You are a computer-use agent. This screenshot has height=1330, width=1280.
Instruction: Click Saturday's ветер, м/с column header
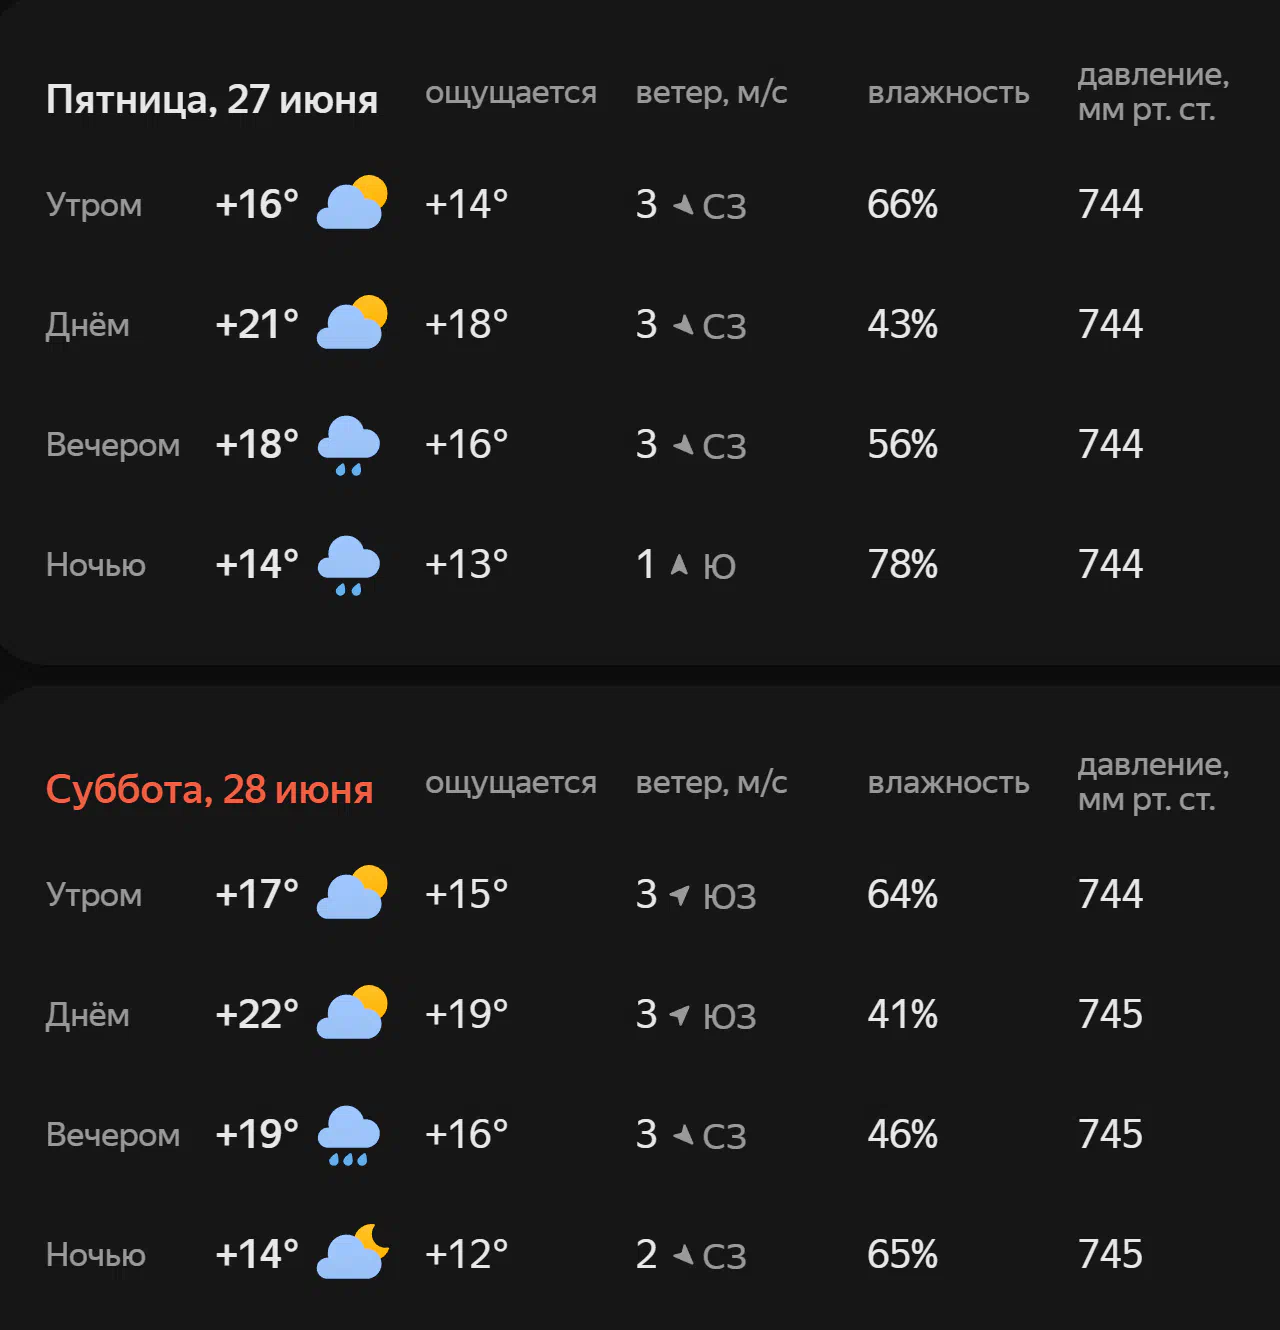712,783
